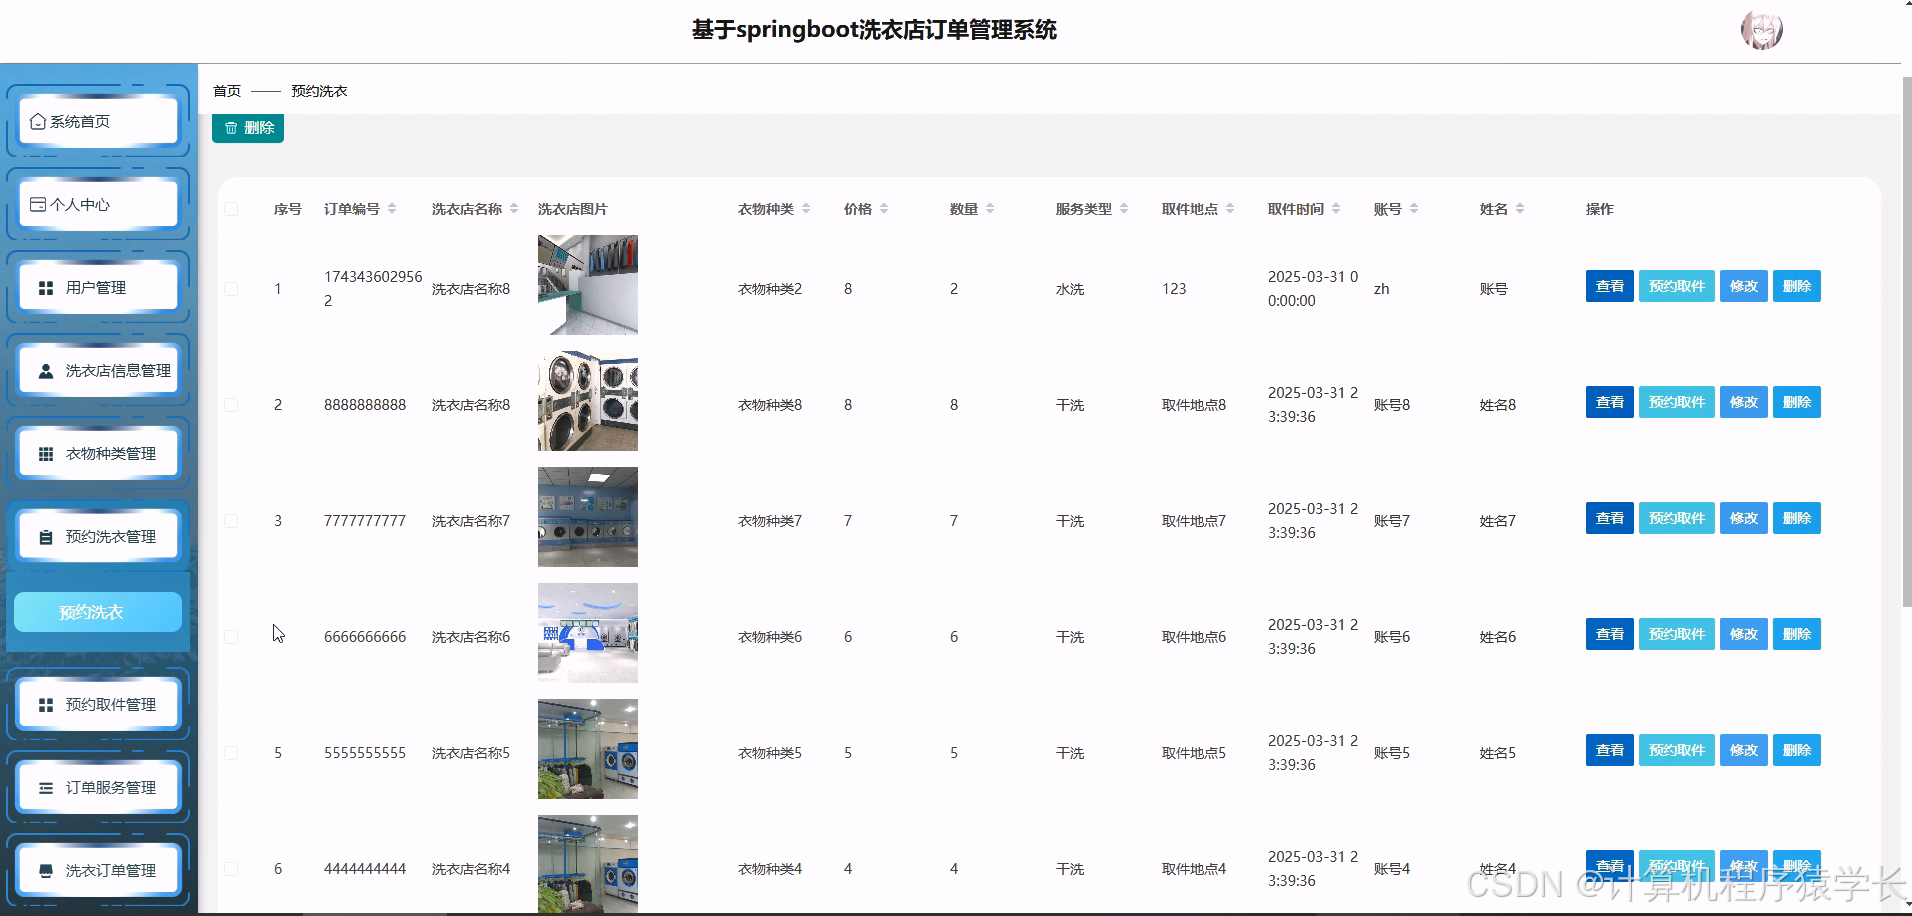Toggle the select-all checkbox in the table header
This screenshot has width=1912, height=916.
point(231,209)
